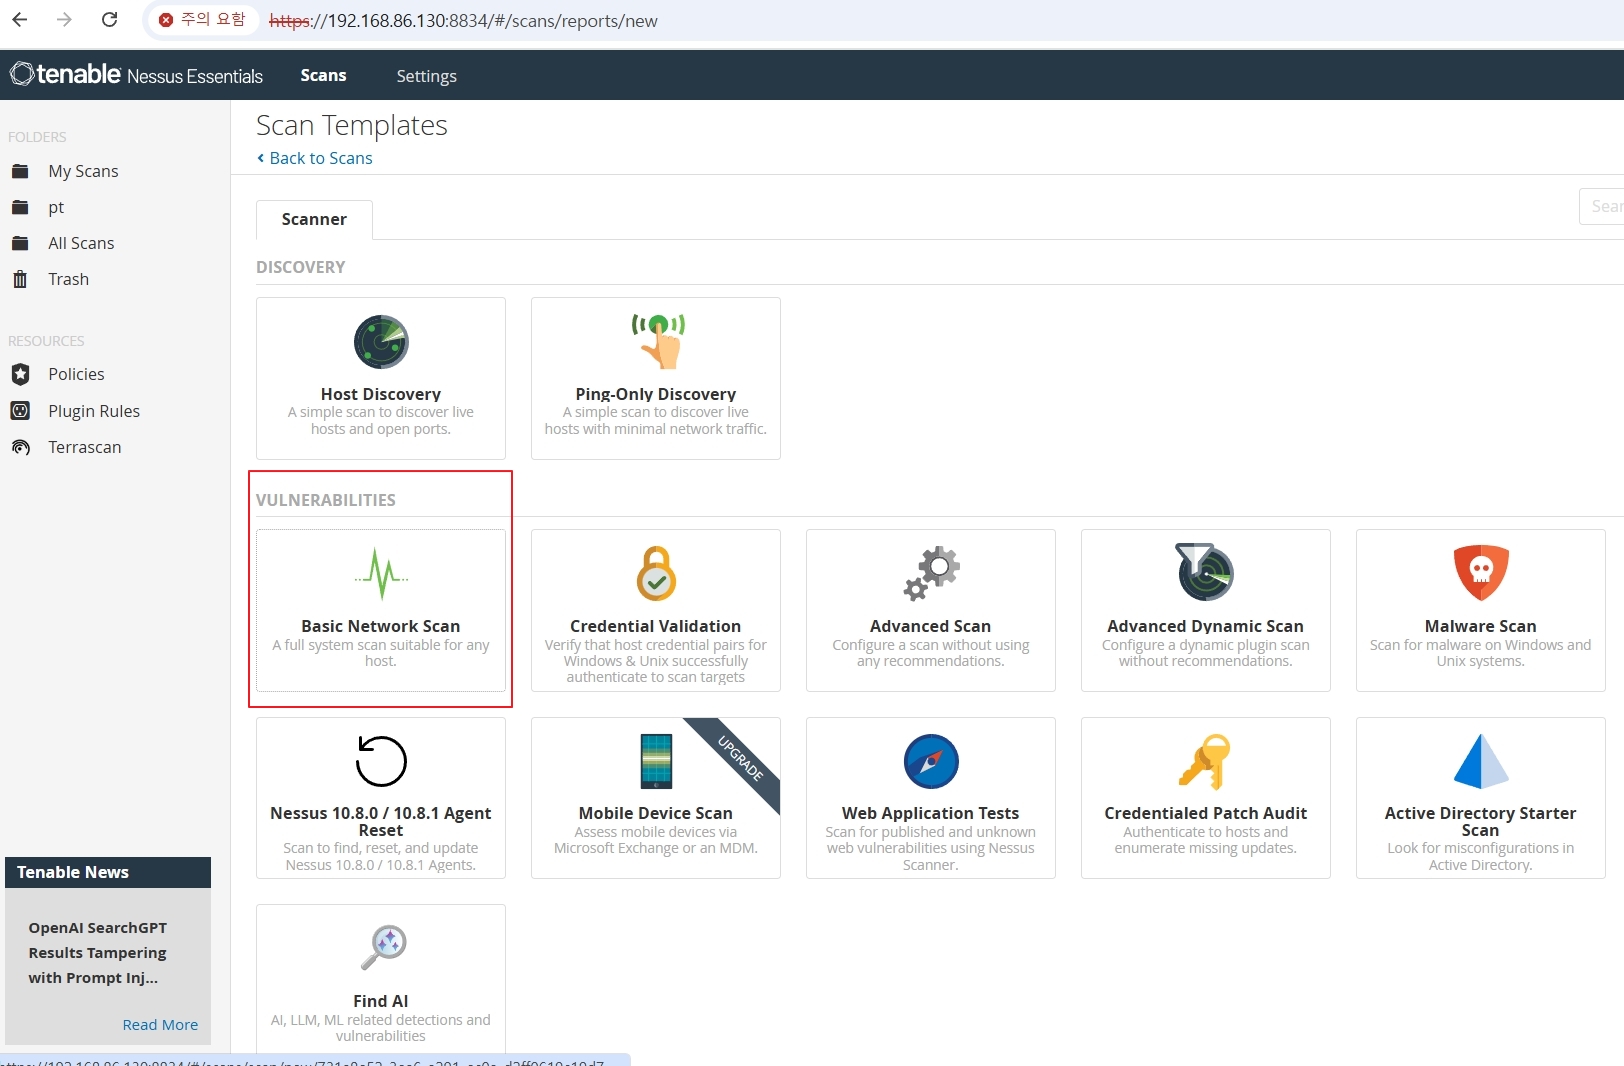Image resolution: width=1624 pixels, height=1066 pixels.
Task: Click the Host Discovery title
Action: pos(381,394)
